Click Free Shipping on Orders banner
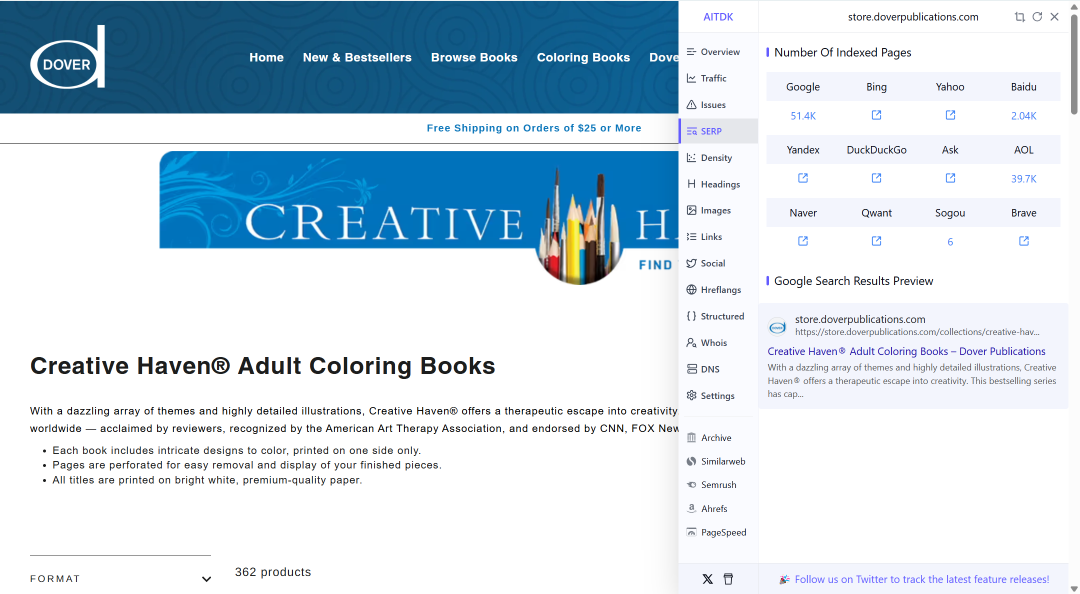This screenshot has height=594, width=1080. click(534, 128)
